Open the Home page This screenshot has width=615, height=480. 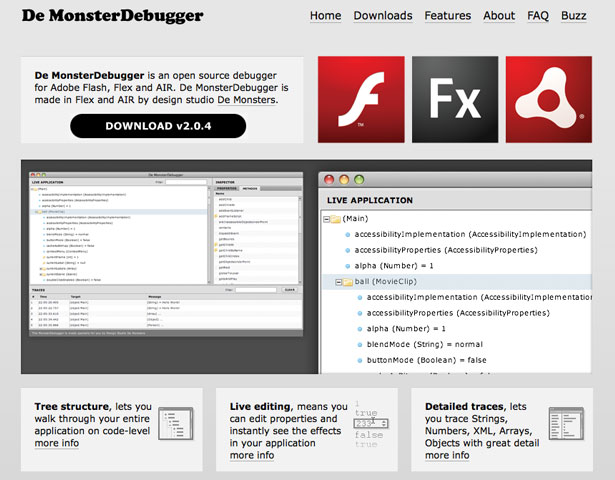[326, 16]
